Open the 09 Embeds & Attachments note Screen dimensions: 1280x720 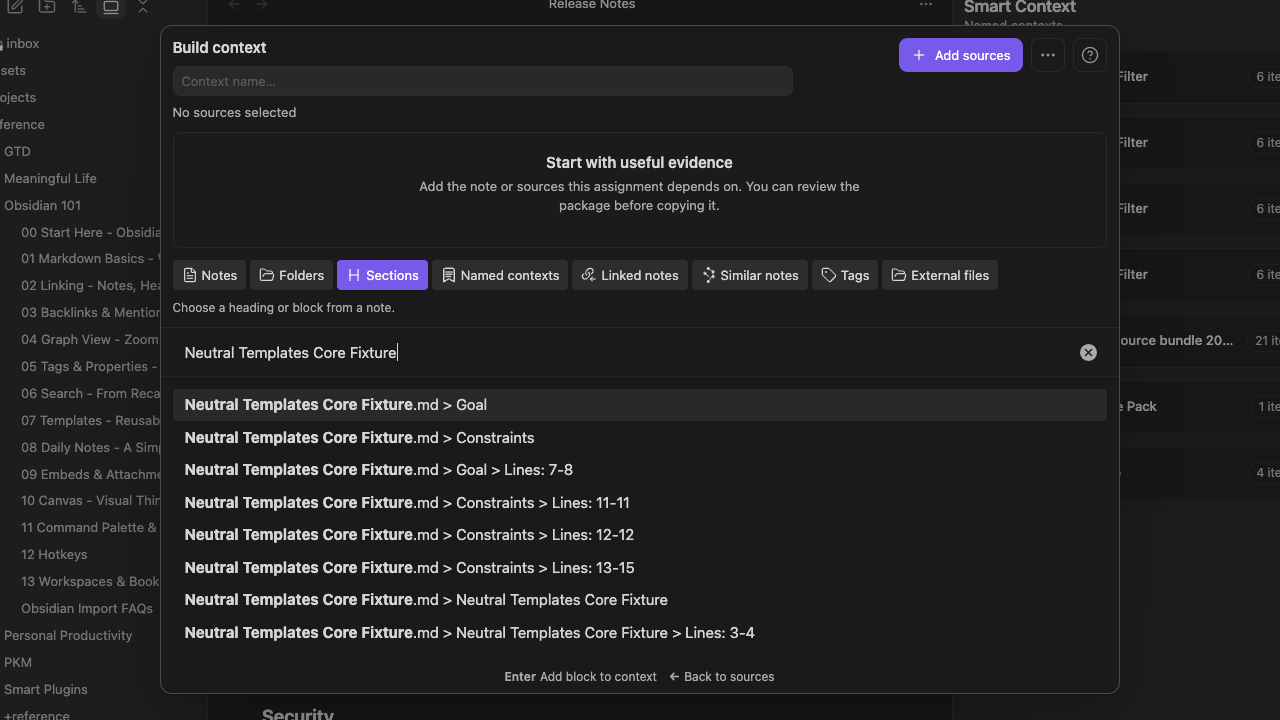click(x=88, y=475)
